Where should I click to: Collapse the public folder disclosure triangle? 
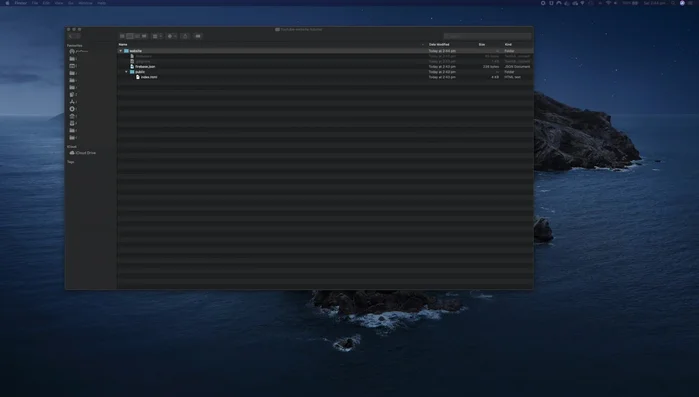coord(126,72)
